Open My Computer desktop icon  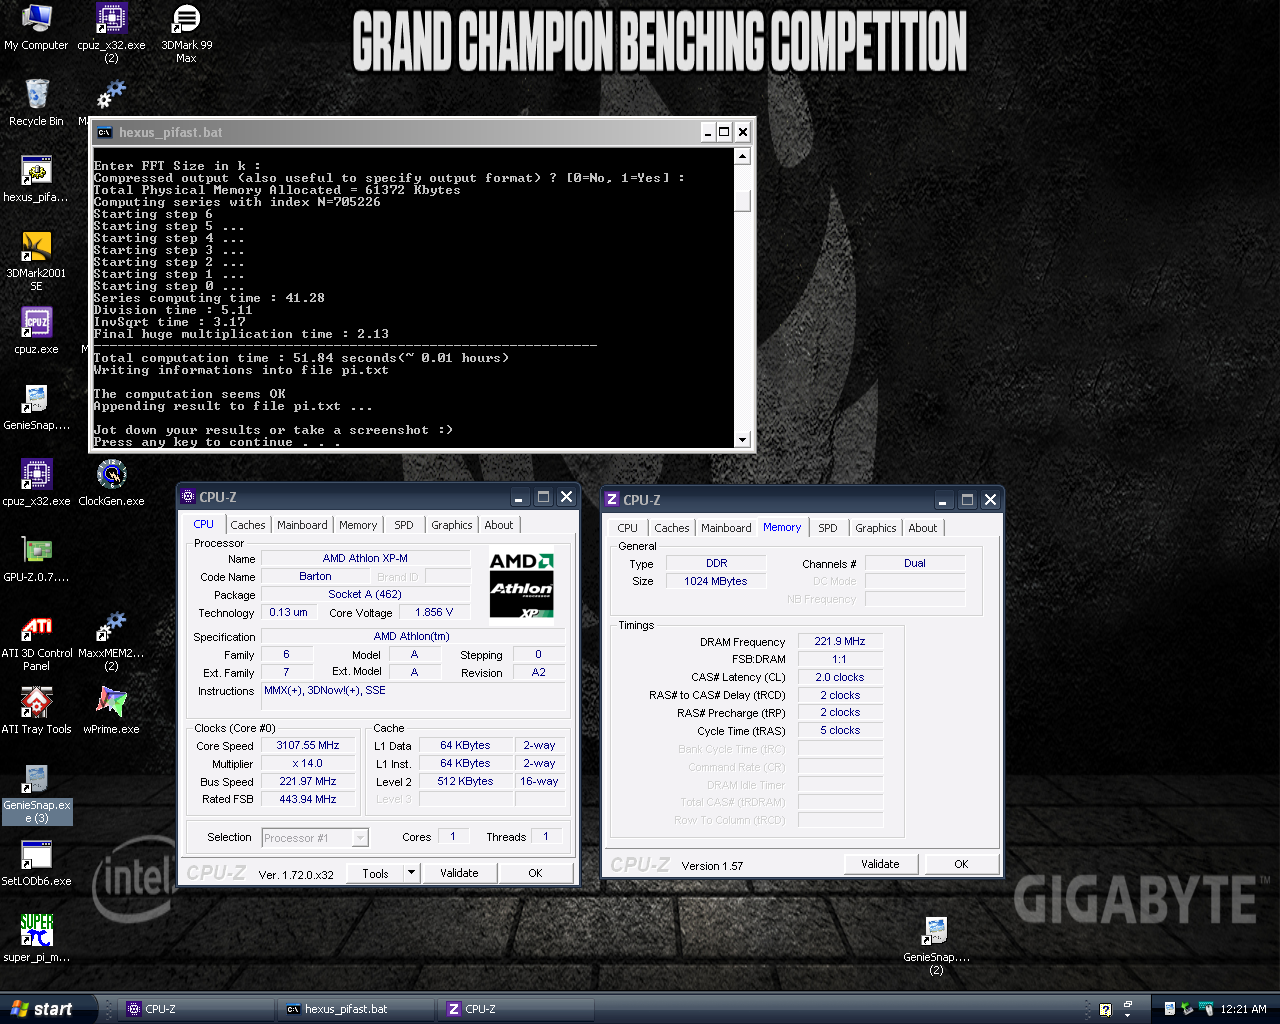36,27
